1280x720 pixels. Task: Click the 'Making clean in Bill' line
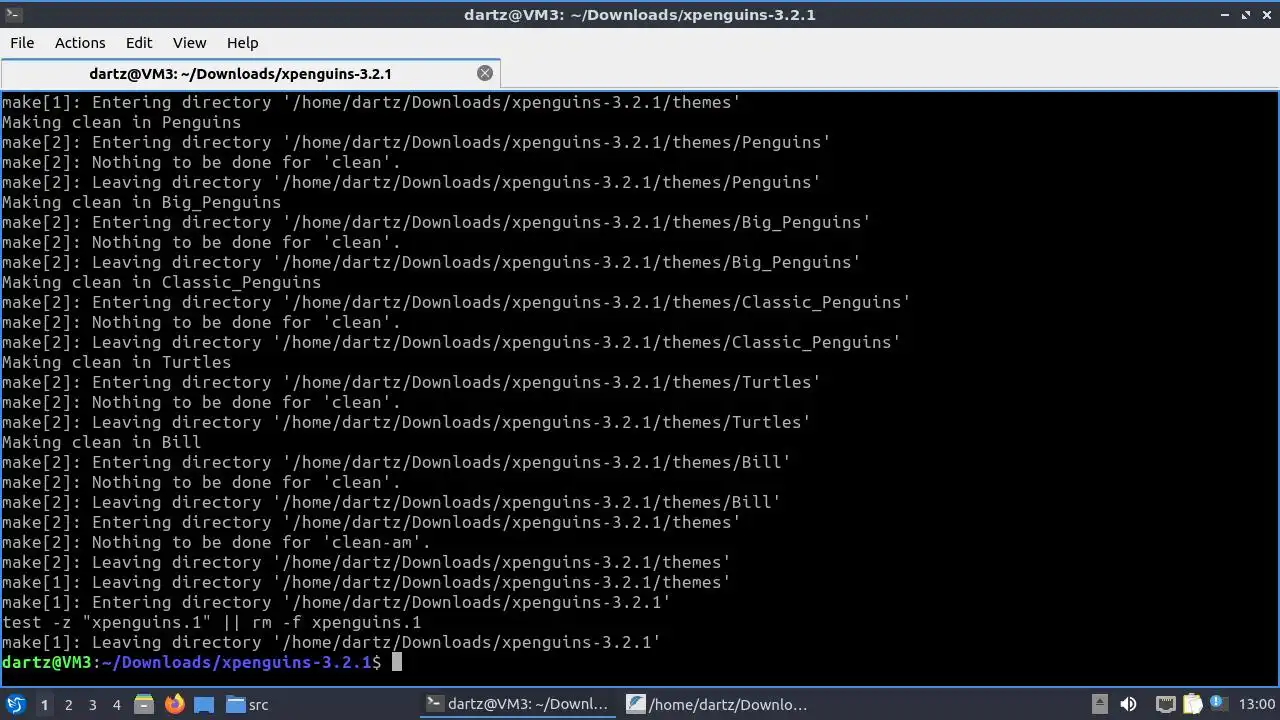(x=101, y=442)
